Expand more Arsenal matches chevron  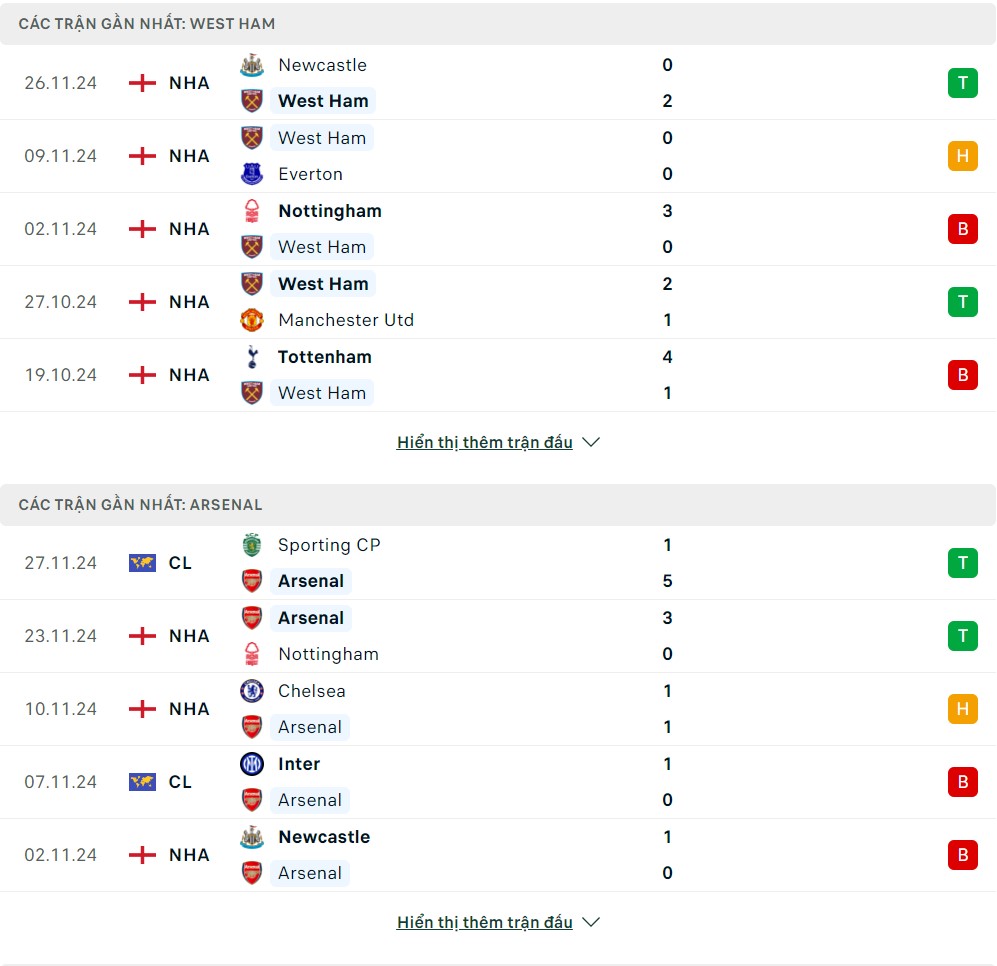coord(591,922)
